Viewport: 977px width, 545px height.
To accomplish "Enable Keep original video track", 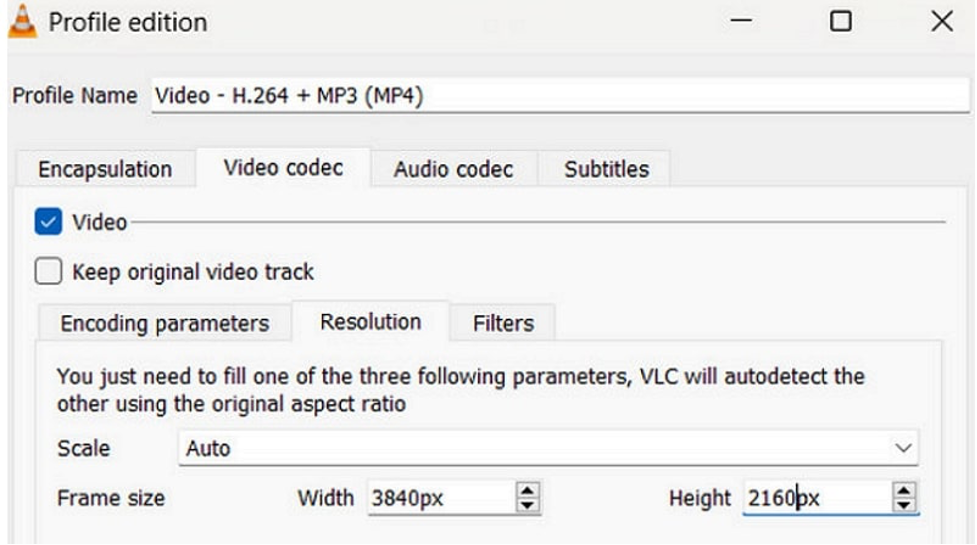I will coord(48,271).
